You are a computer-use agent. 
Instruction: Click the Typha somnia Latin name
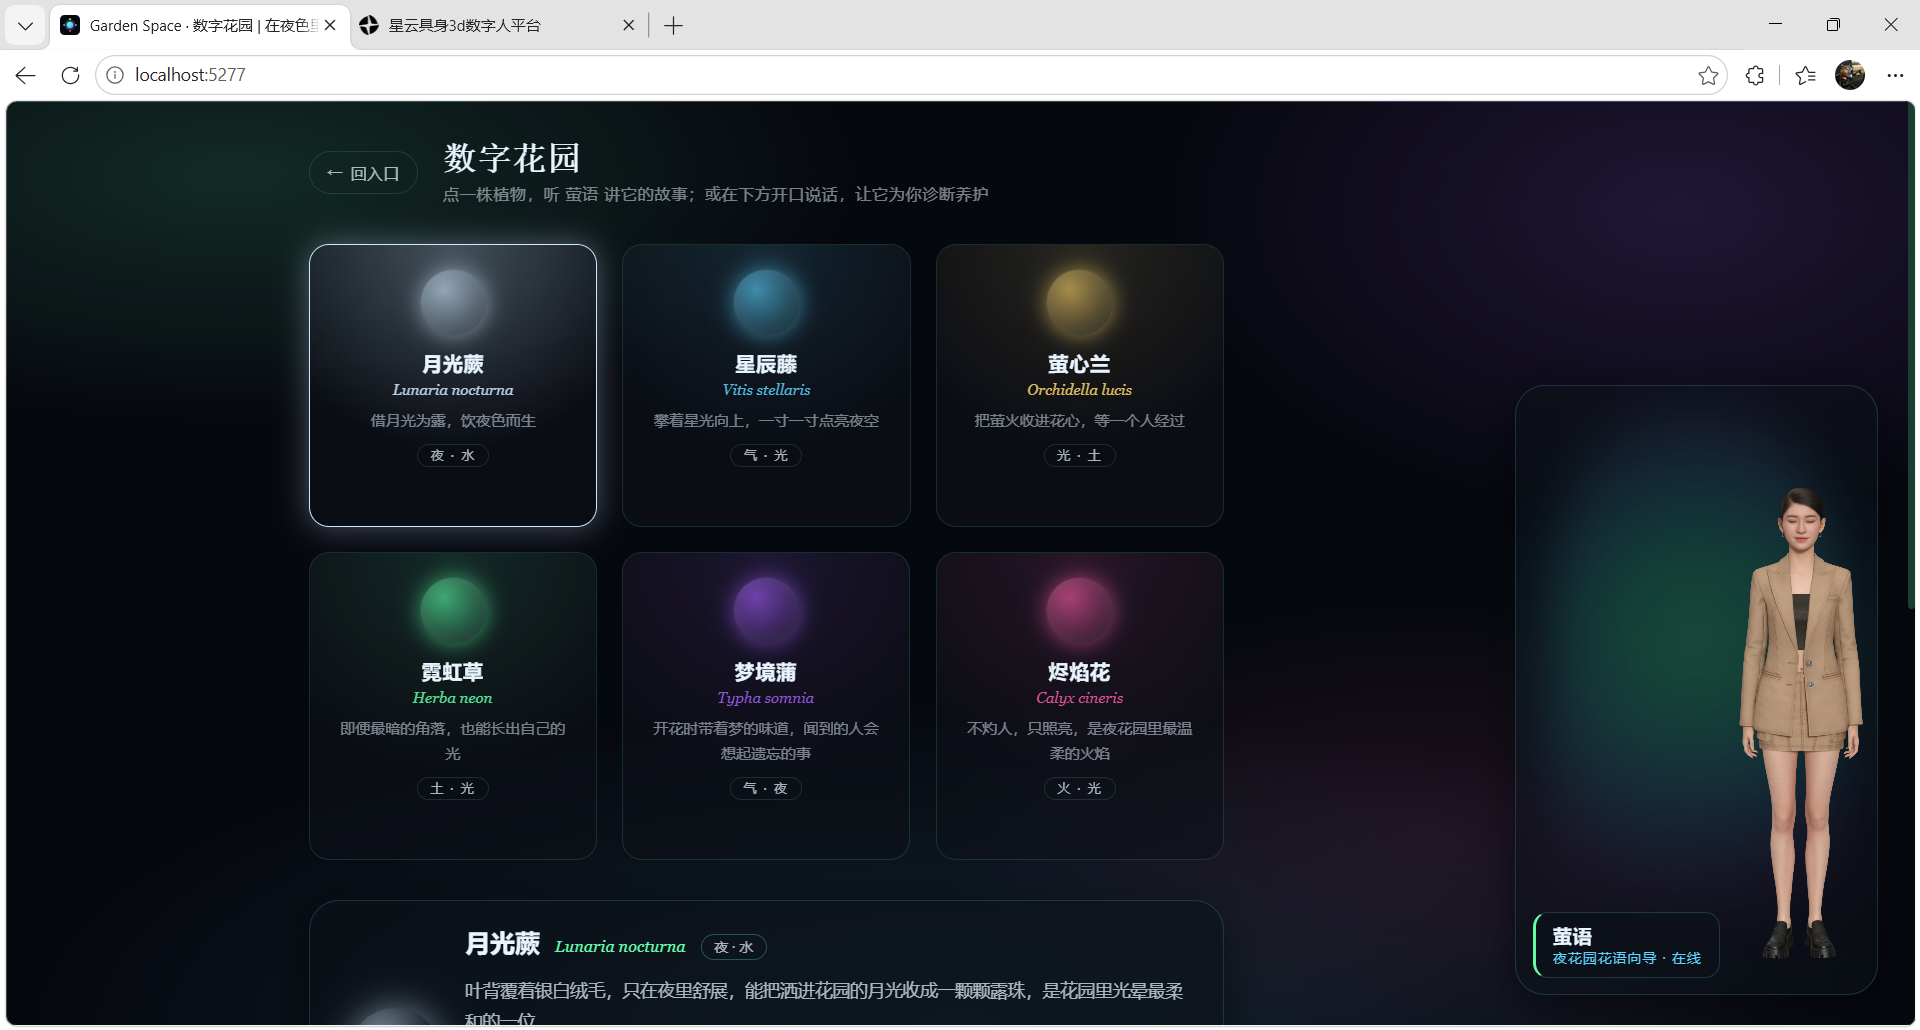pos(766,698)
